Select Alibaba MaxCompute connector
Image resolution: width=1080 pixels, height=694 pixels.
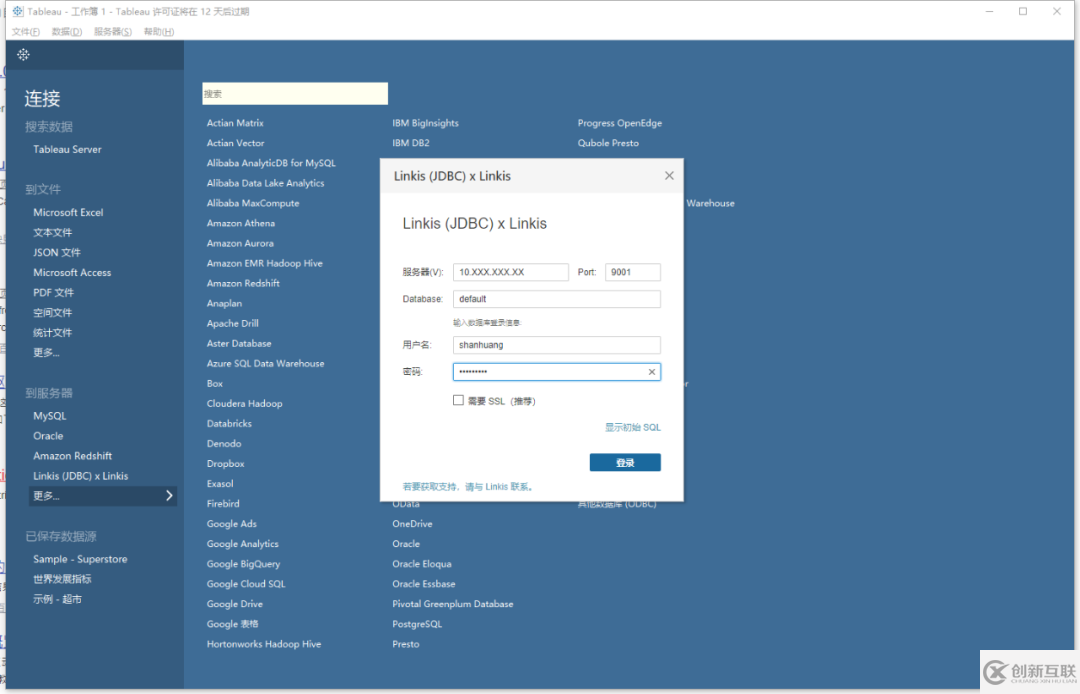[x=253, y=203]
